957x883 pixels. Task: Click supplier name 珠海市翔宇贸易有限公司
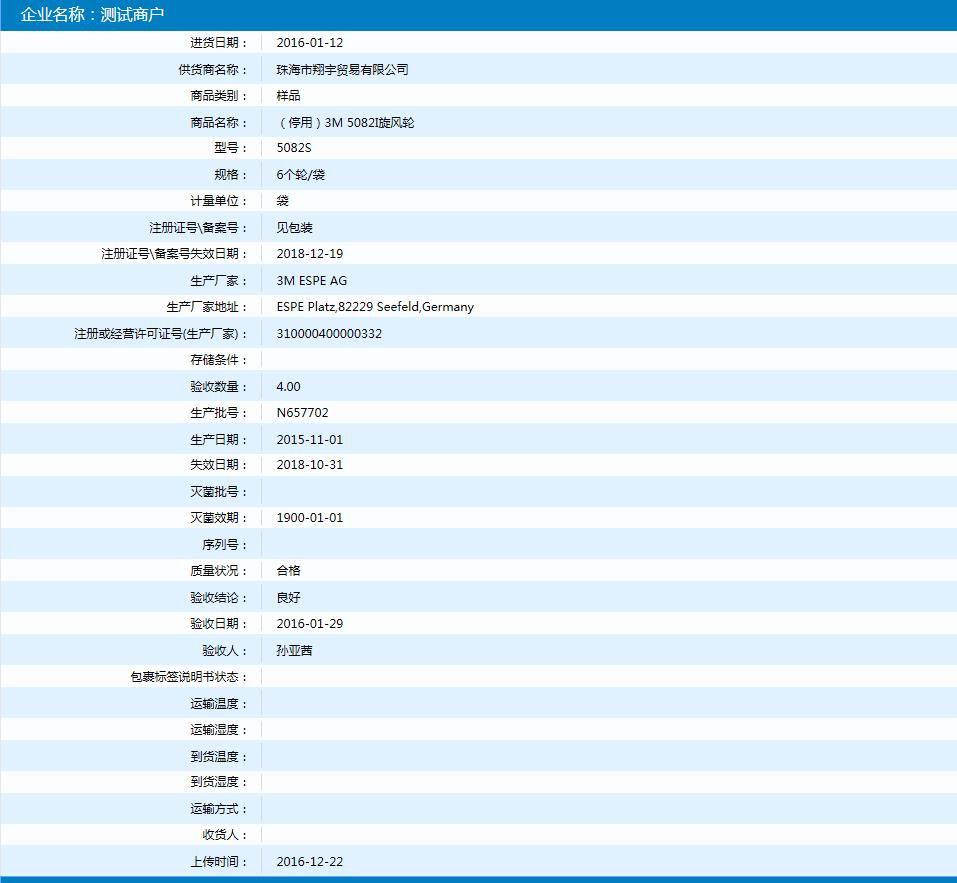(342, 70)
